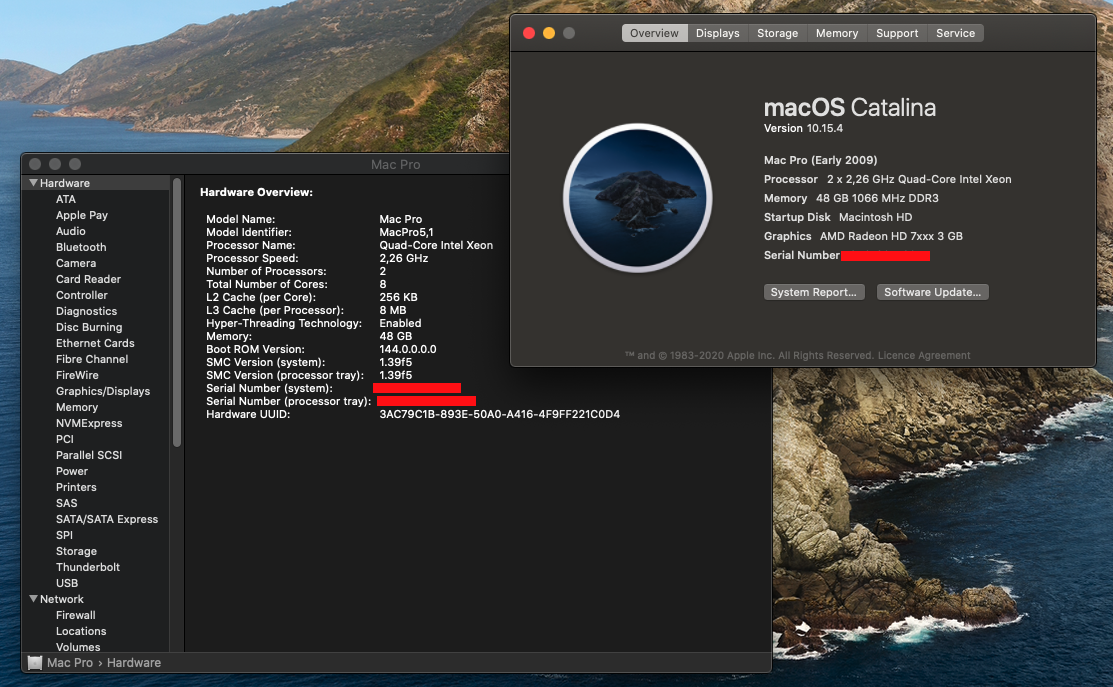Select Bluetooth in the sidebar
Screen dimensions: 1113x687
81,247
